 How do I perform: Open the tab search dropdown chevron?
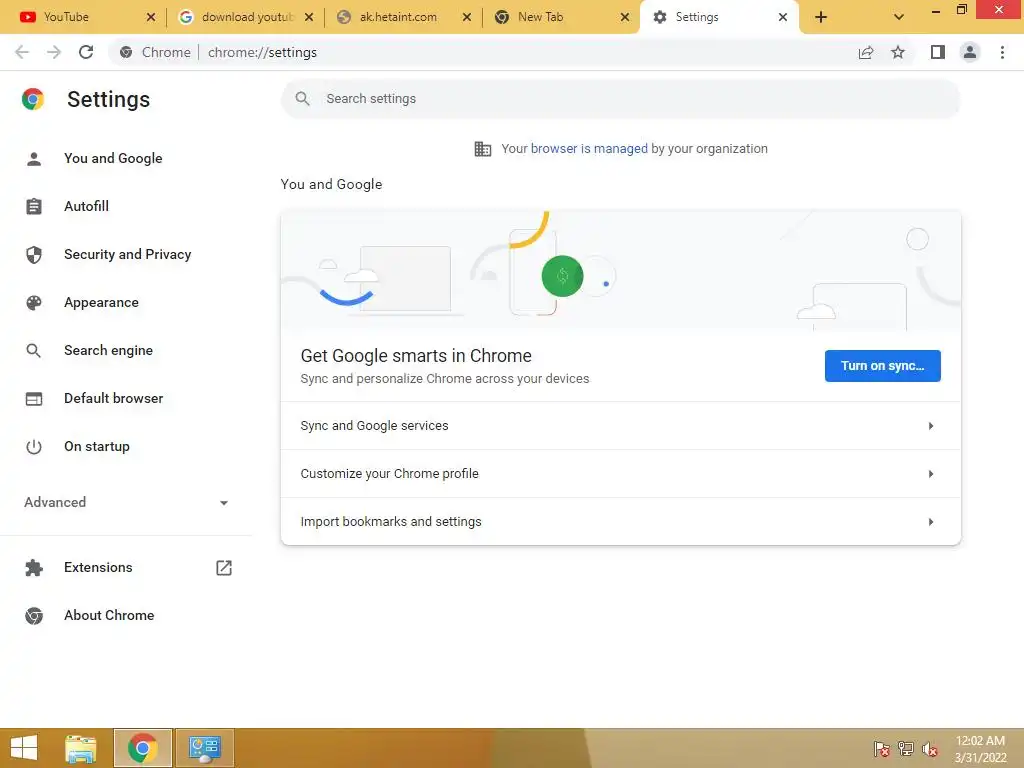tap(899, 17)
